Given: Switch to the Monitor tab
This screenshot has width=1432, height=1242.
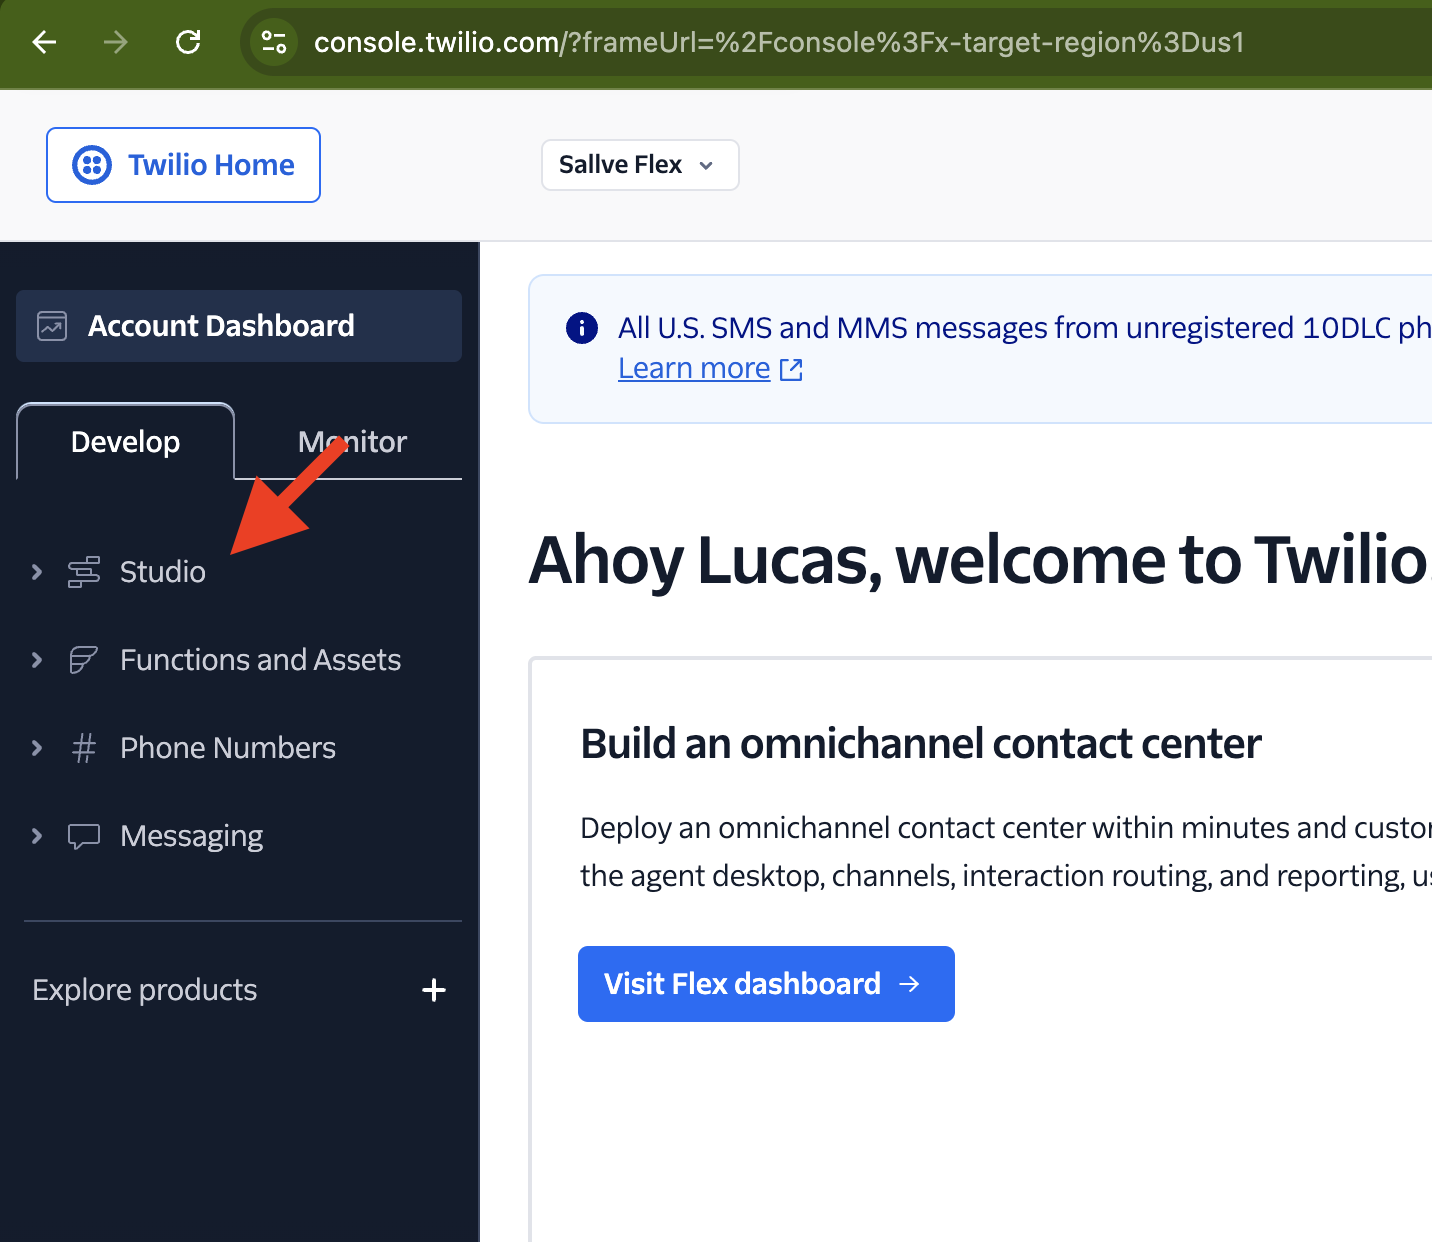Looking at the screenshot, I should tap(352, 442).
